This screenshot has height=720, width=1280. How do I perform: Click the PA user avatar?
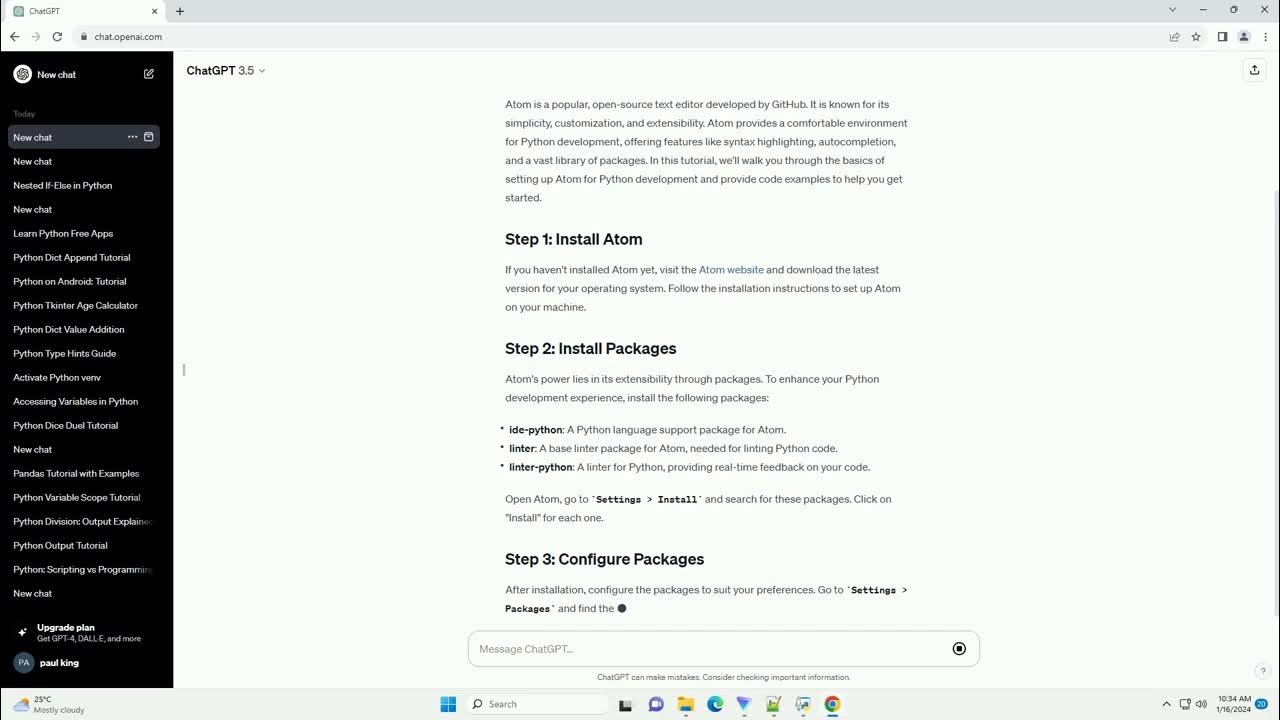point(23,663)
